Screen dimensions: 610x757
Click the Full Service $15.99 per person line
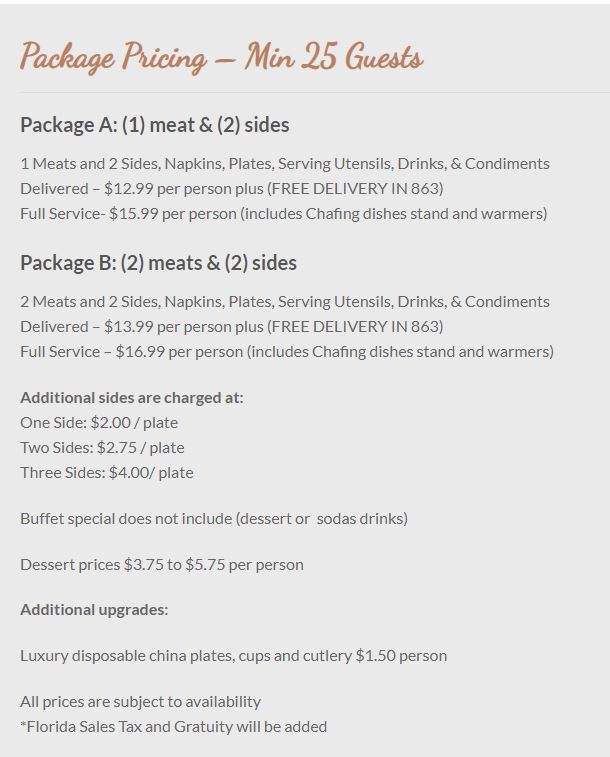coord(283,213)
